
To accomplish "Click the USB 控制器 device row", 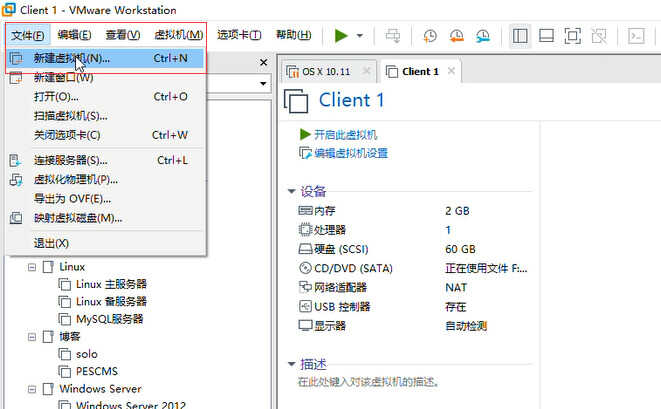I will (x=413, y=307).
